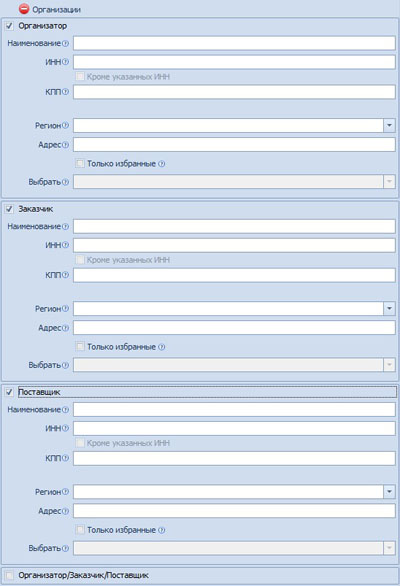Expand the Организатор Выбрать dropdown arrow
This screenshot has width=400, height=586.
pyautogui.click(x=389, y=182)
